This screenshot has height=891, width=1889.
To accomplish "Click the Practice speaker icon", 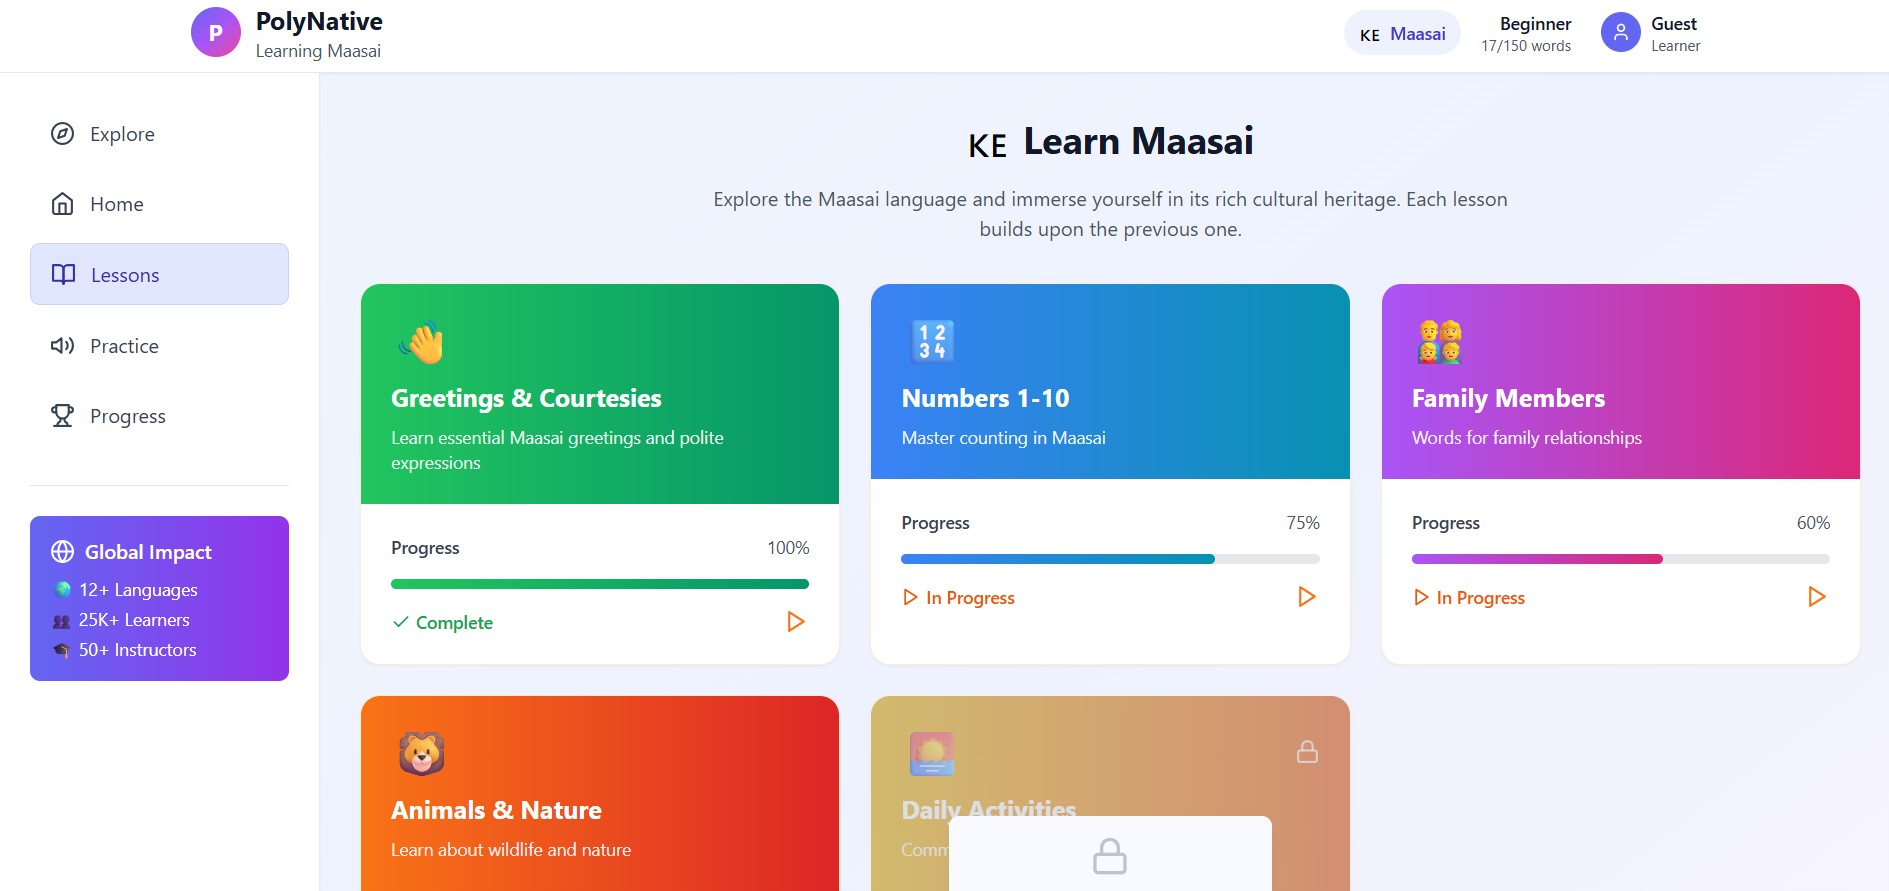I will pyautogui.click(x=62, y=346).
